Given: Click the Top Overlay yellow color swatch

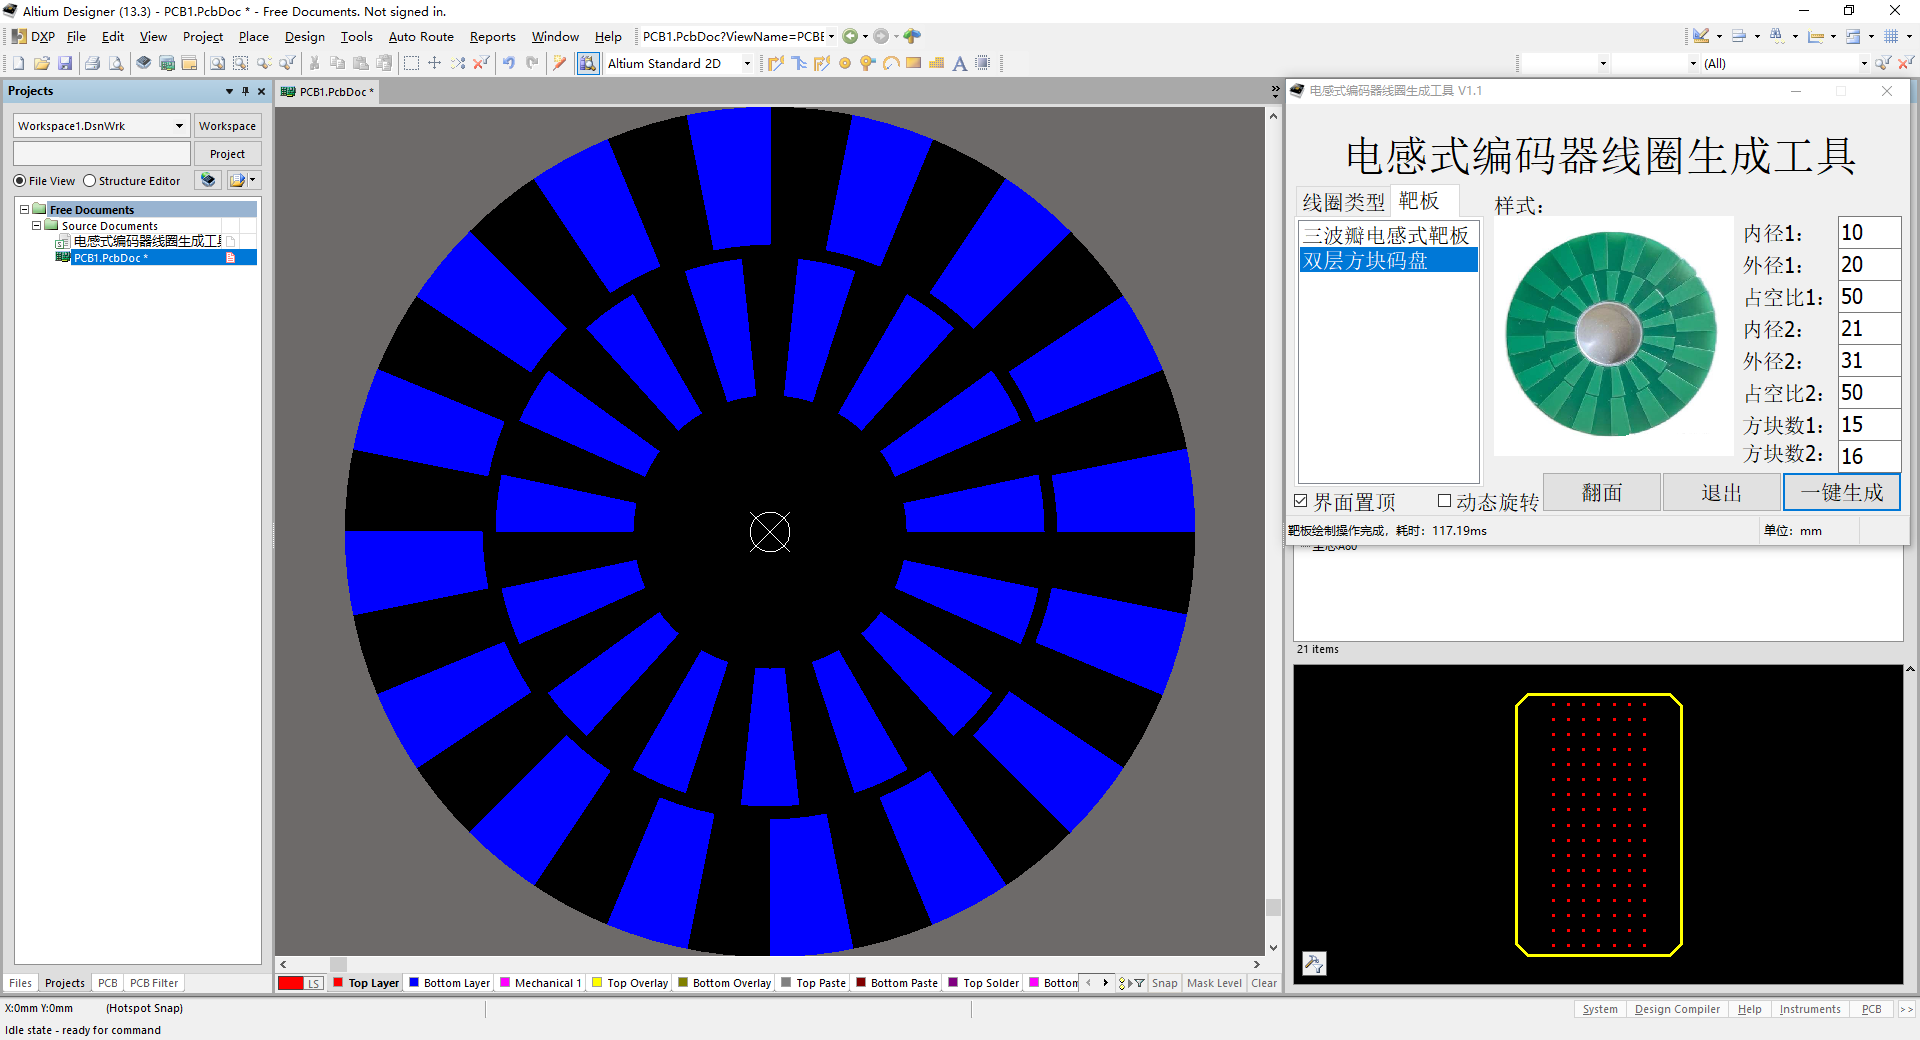Looking at the screenshot, I should point(597,983).
